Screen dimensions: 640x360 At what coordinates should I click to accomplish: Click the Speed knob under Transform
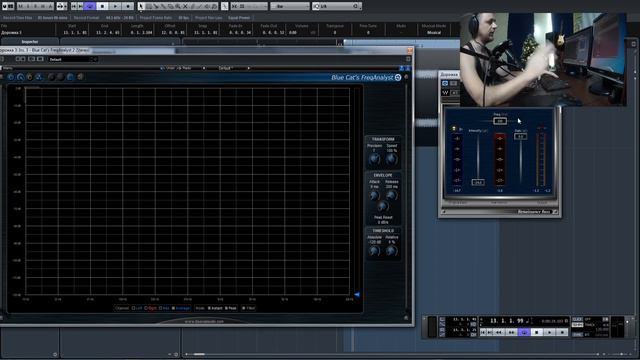coord(391,160)
